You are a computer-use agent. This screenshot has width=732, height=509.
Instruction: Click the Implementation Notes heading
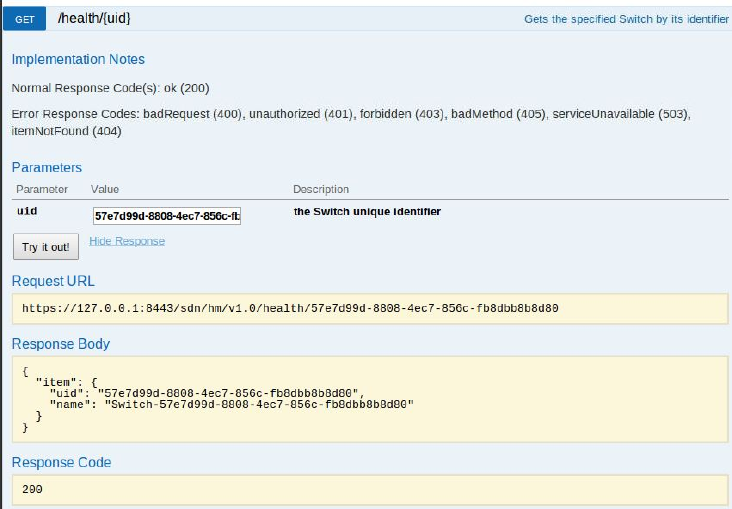click(x=78, y=59)
